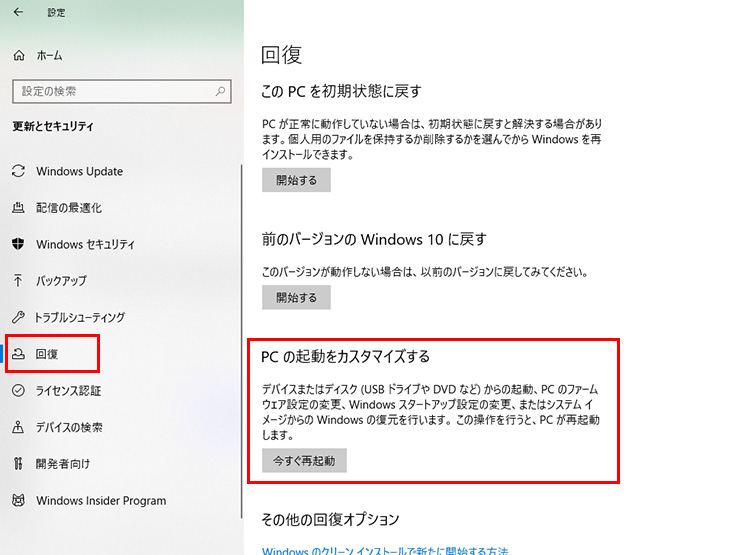Viewport: 750px width, 555px height.
Task: Click the Home house icon
Action: (x=19, y=57)
